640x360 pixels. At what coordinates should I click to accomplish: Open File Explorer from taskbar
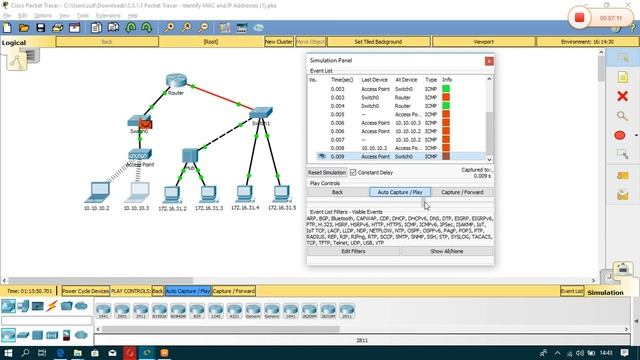[x=77, y=353]
